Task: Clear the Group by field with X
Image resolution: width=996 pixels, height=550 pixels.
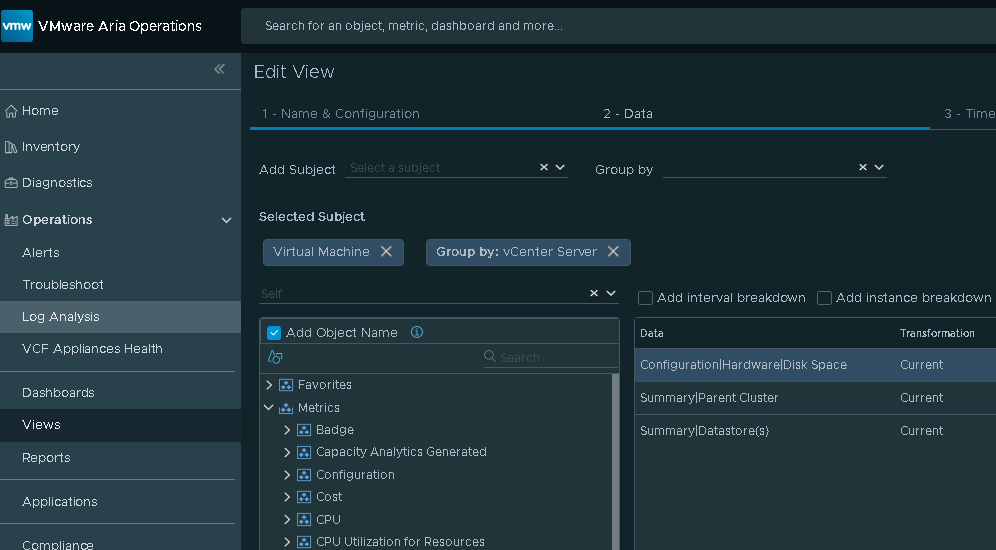Action: click(863, 168)
